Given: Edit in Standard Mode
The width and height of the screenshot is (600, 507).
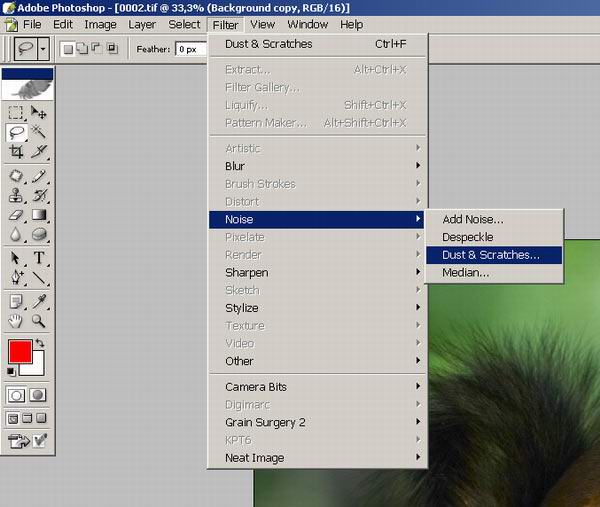Looking at the screenshot, I should coord(16,395).
